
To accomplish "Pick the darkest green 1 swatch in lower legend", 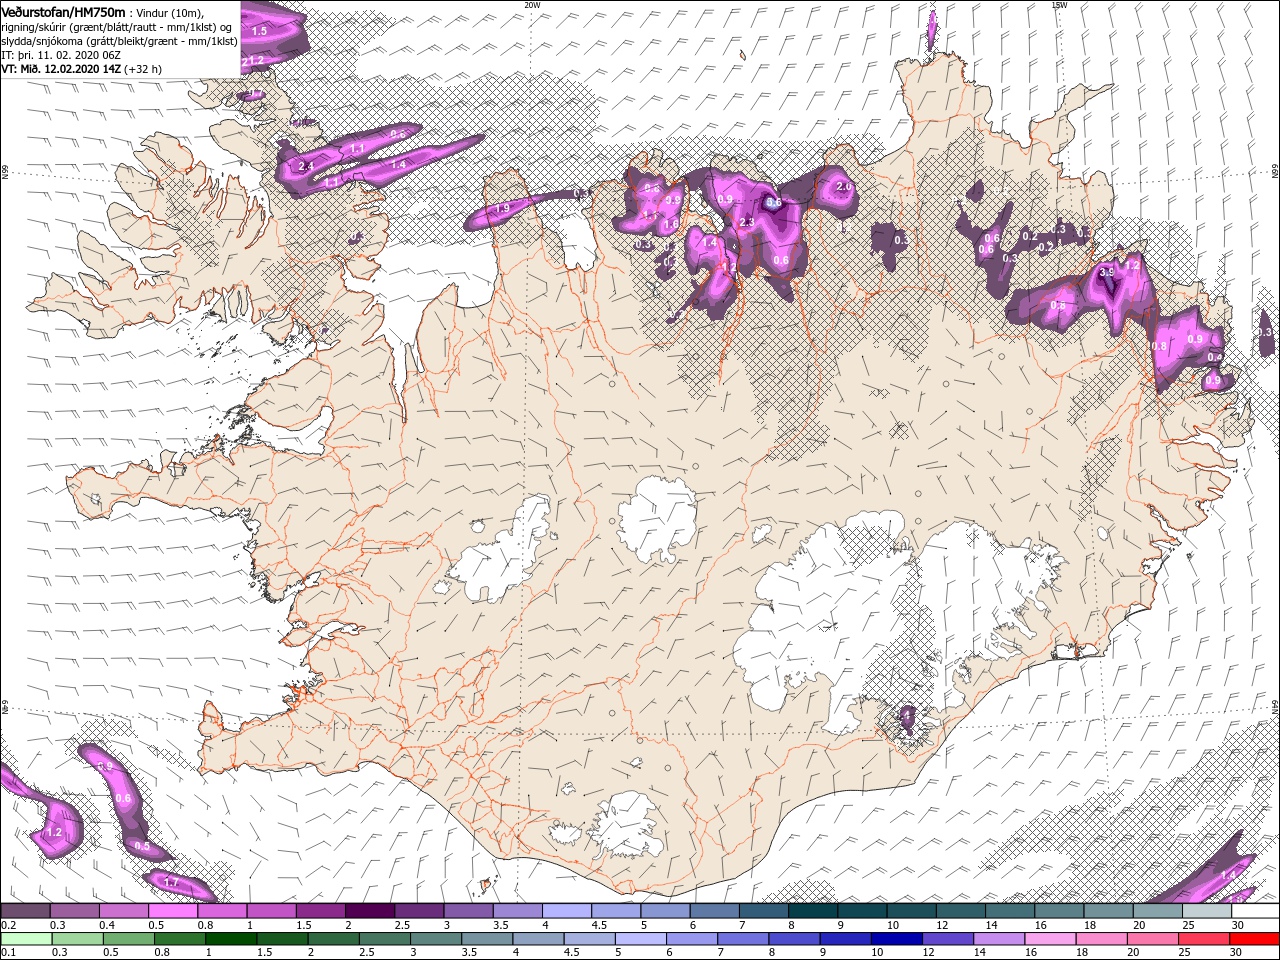I will [230, 939].
